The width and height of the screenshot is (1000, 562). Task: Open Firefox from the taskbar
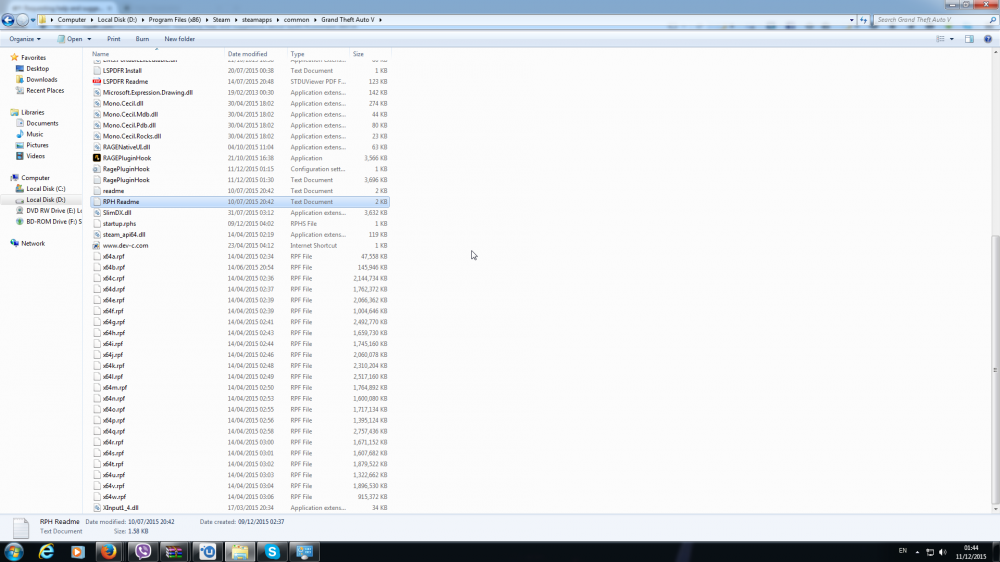[109, 552]
